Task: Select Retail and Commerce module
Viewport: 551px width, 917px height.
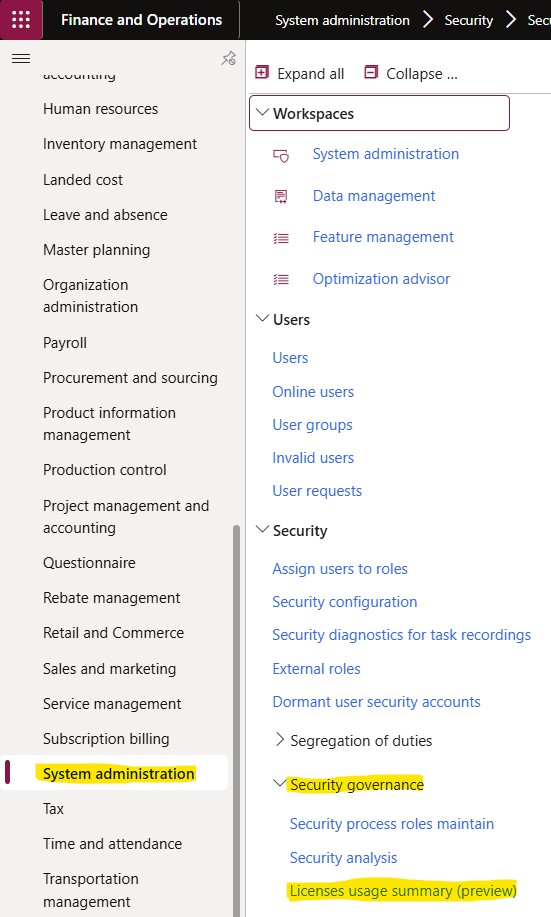Action: [x=113, y=633]
